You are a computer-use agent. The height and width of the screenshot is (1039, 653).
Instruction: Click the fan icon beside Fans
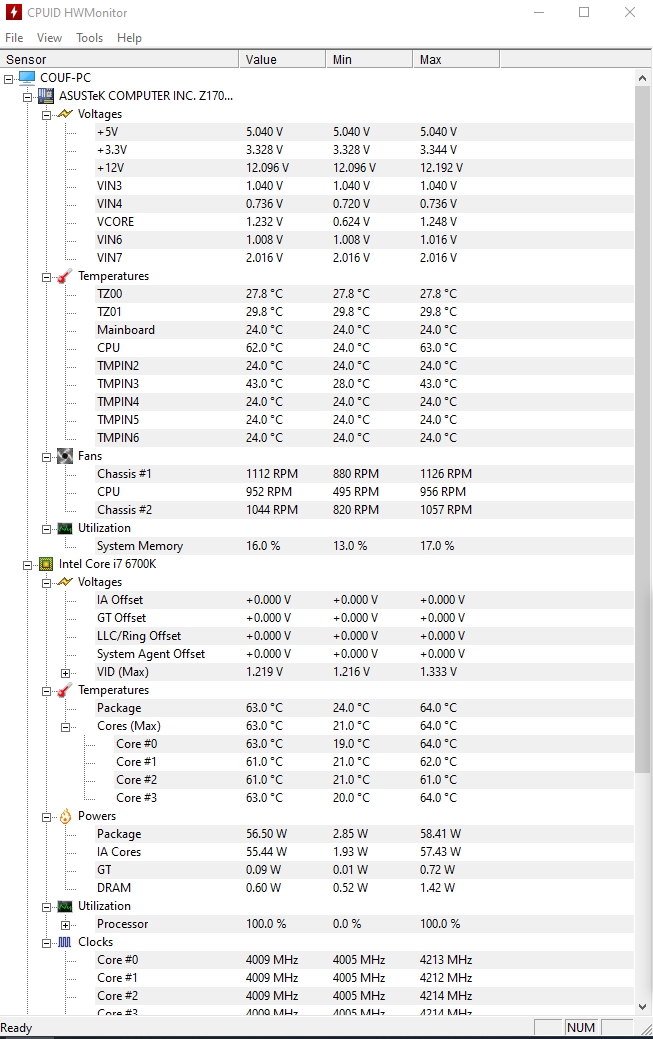coord(64,456)
